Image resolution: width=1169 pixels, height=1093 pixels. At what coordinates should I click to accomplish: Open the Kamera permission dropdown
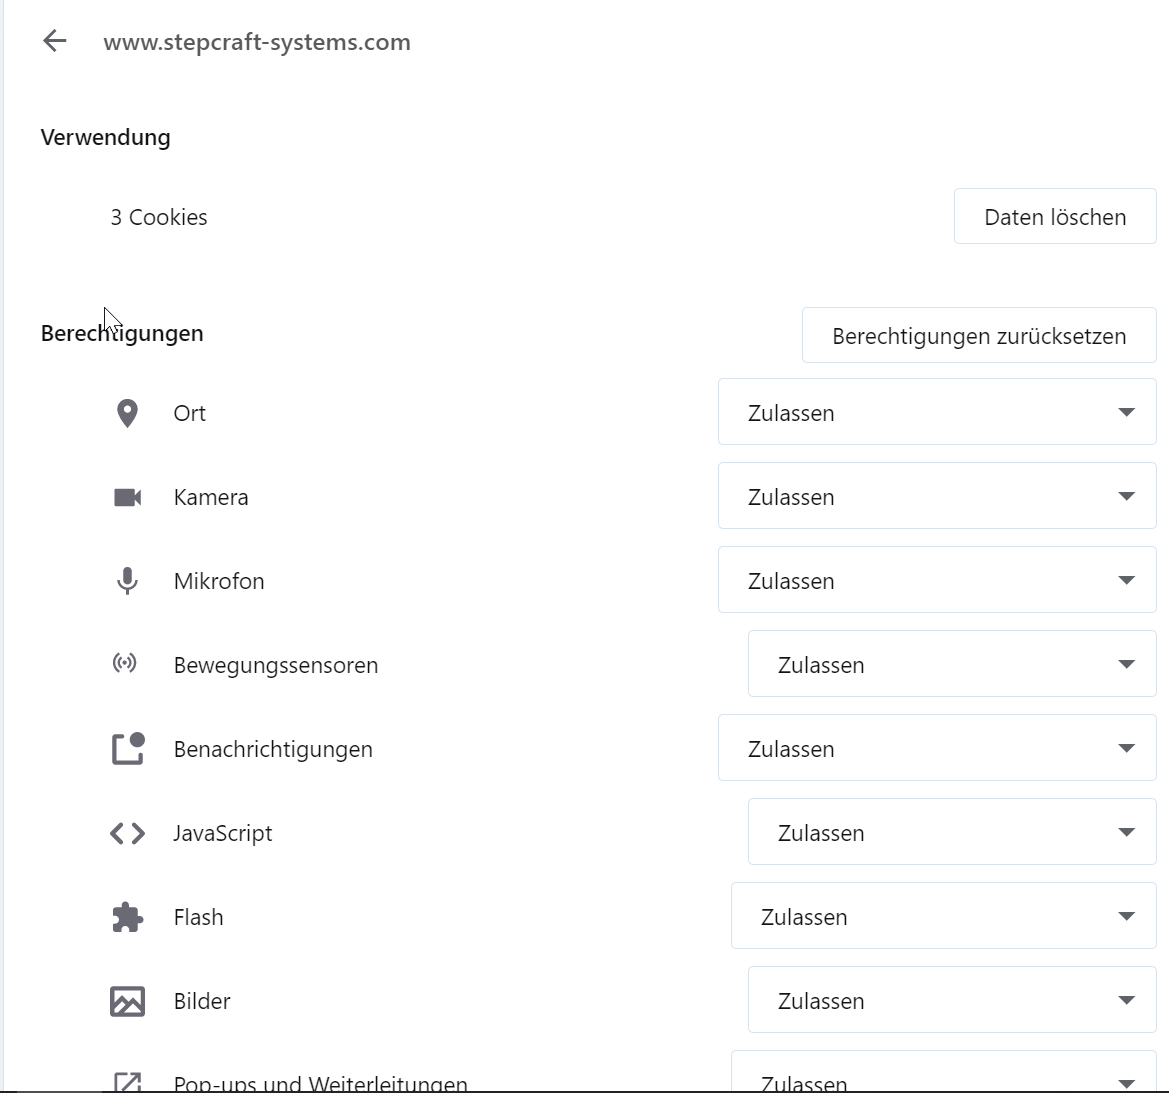click(x=937, y=496)
